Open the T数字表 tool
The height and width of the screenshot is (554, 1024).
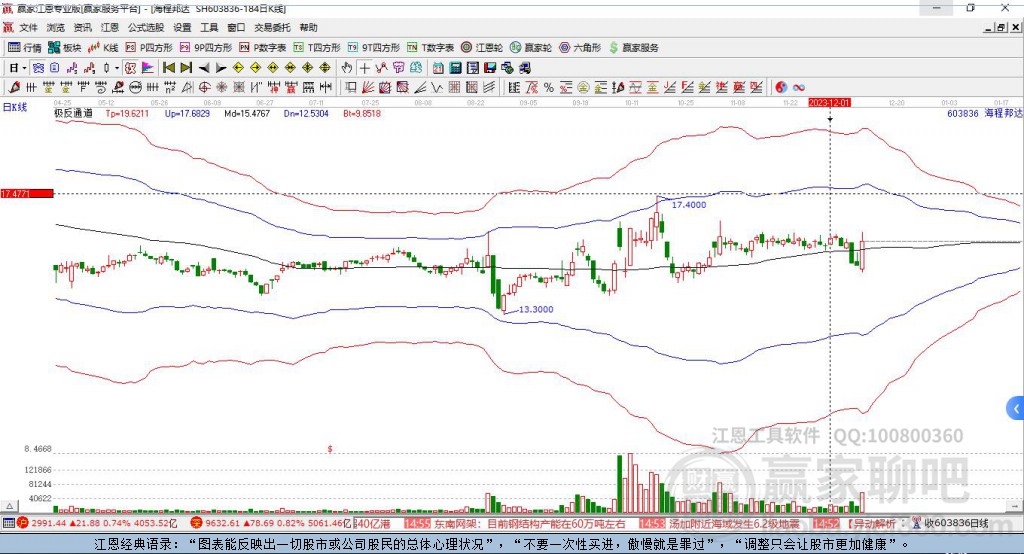pos(430,48)
